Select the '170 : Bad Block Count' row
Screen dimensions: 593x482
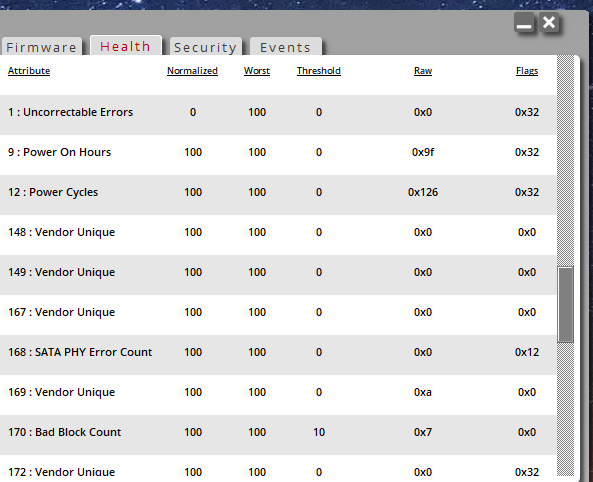(x=278, y=435)
